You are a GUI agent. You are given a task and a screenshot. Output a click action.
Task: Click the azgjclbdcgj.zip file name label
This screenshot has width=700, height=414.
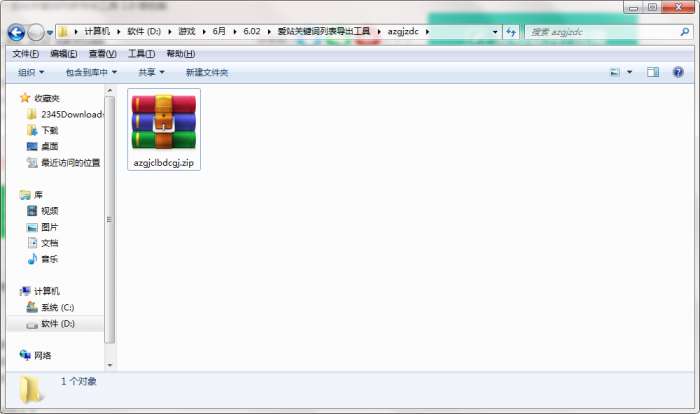(164, 163)
